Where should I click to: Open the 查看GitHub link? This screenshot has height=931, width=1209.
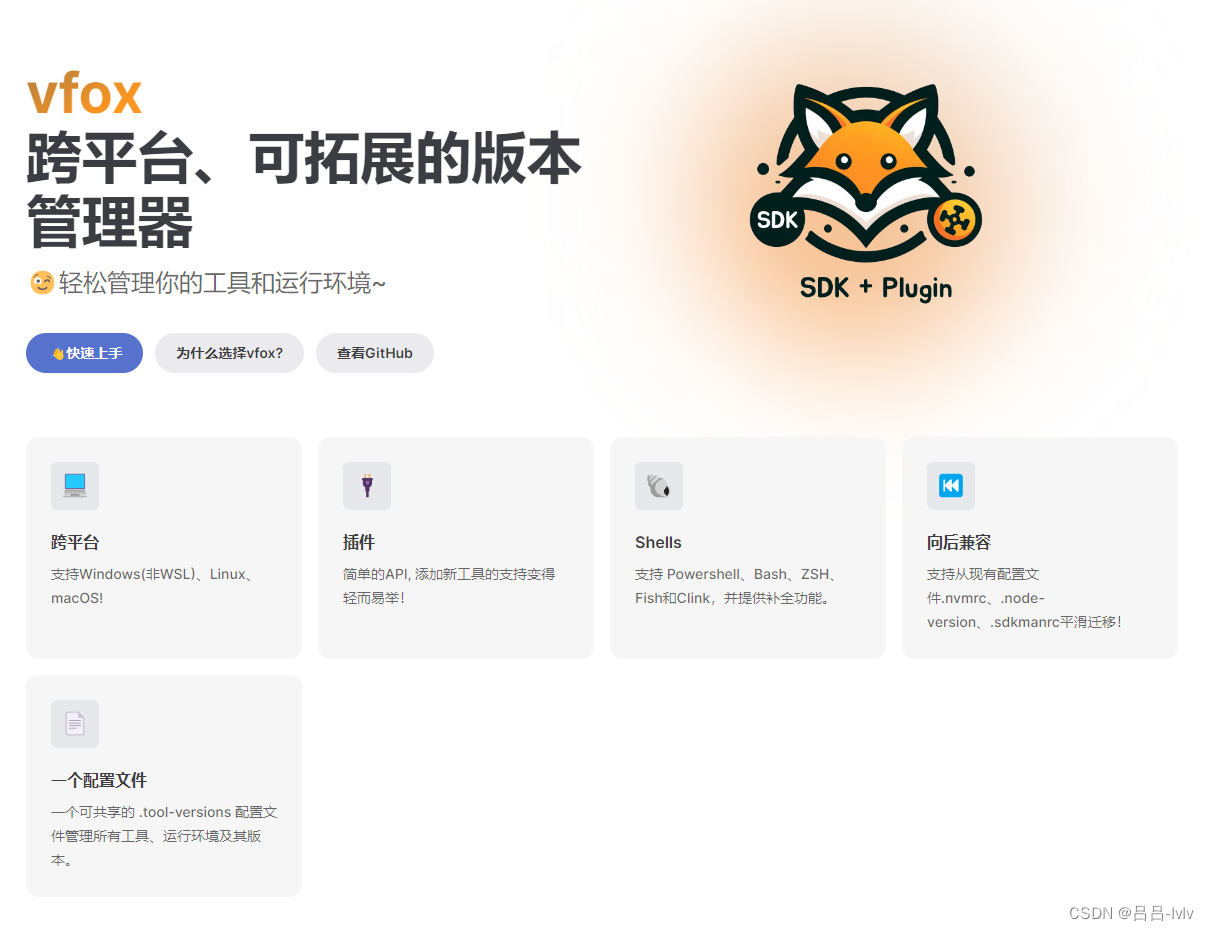click(x=374, y=353)
